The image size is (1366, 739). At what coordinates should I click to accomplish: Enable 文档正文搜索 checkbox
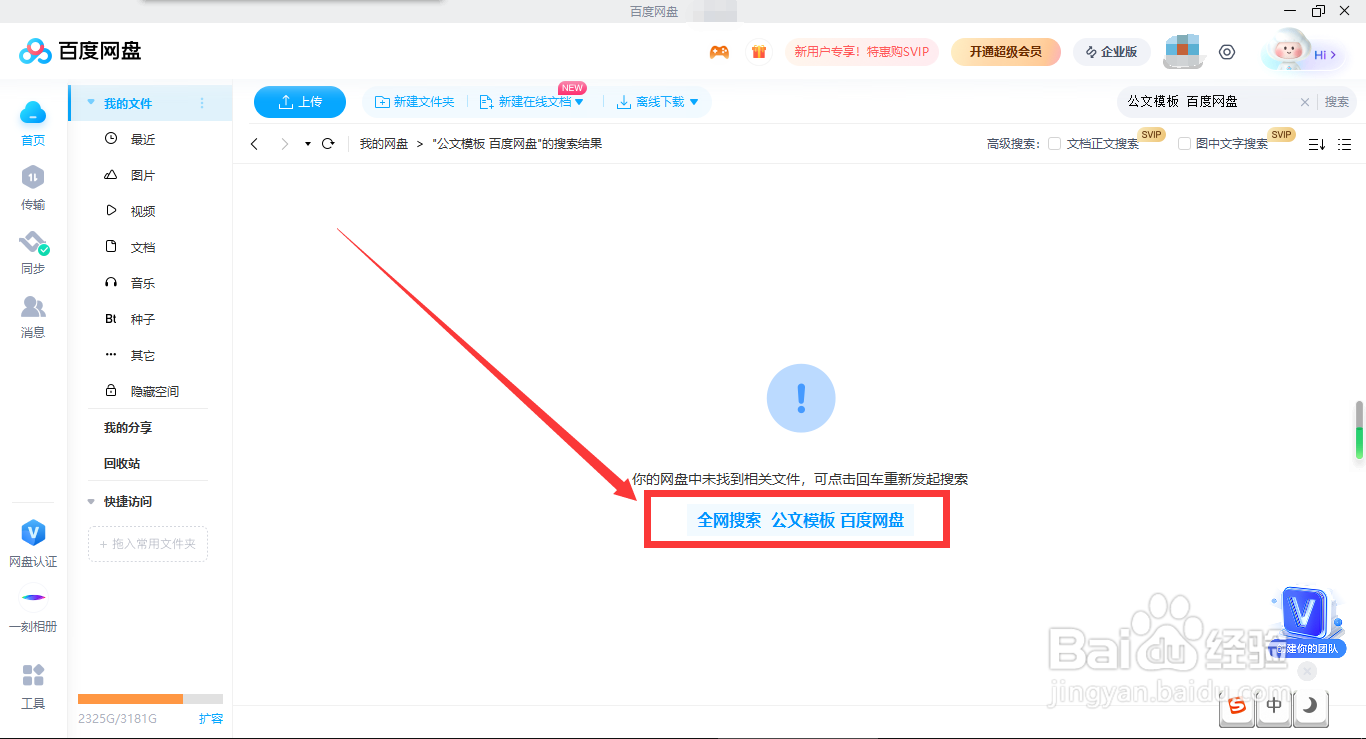pos(1054,144)
